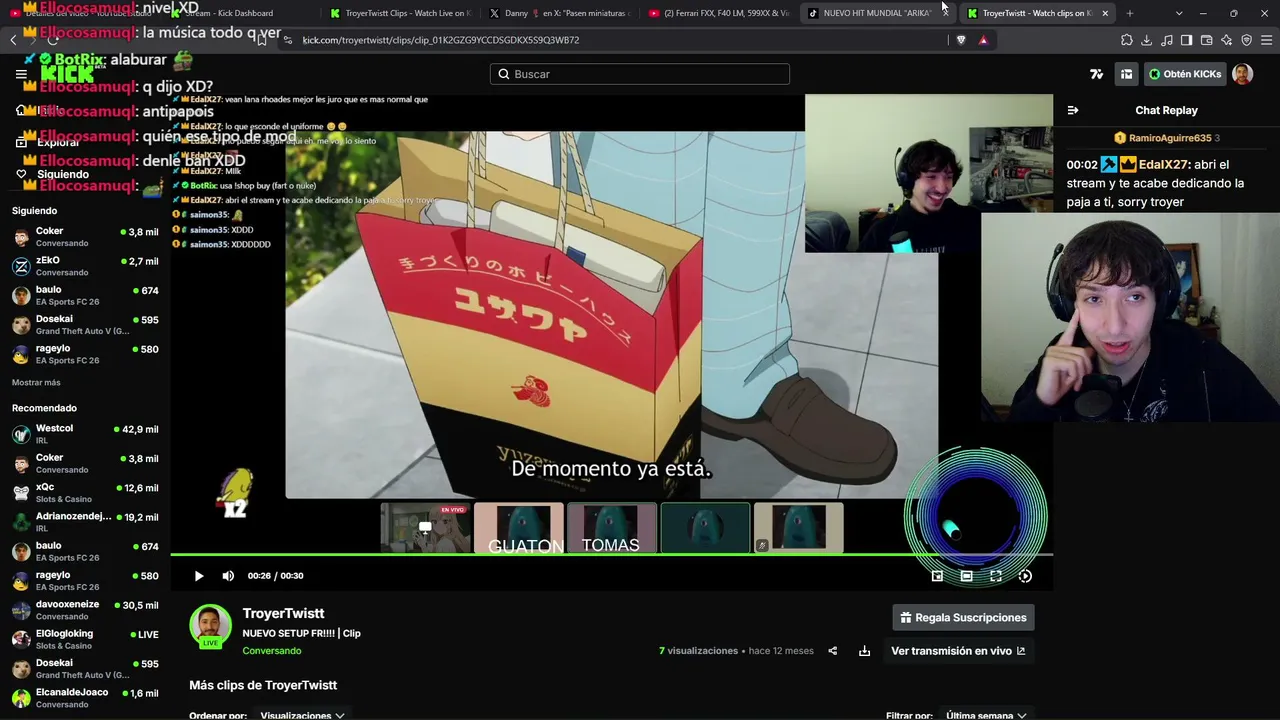Click Regala Suscripciones button
This screenshot has height=720, width=1280.
point(963,618)
